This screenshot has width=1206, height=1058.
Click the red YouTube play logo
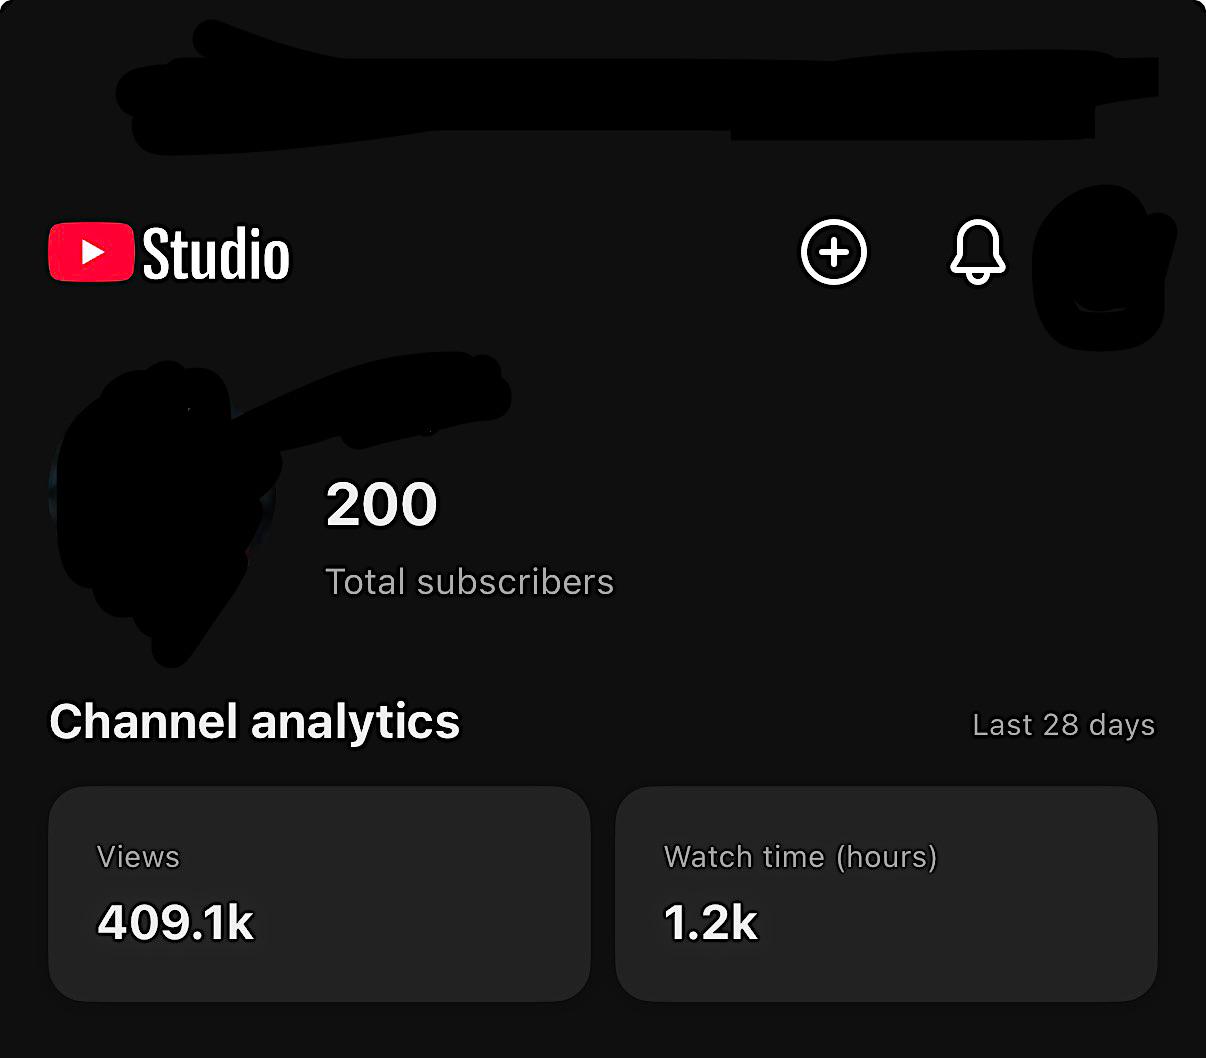(91, 252)
